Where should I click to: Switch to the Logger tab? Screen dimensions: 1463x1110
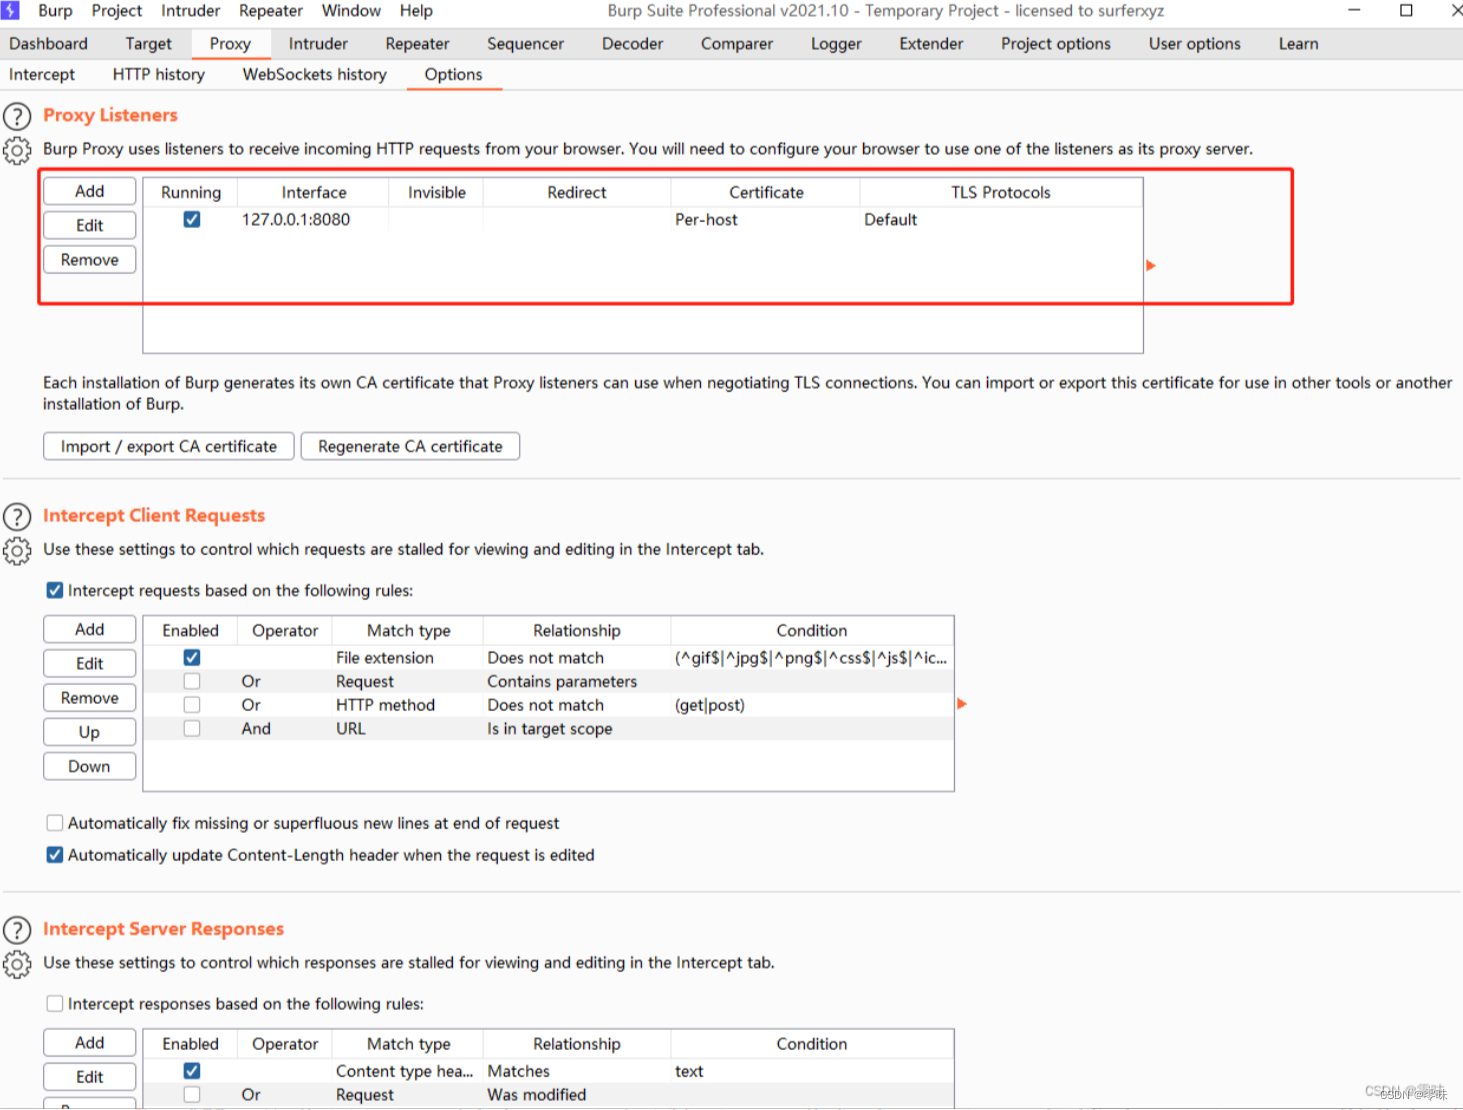(x=836, y=44)
